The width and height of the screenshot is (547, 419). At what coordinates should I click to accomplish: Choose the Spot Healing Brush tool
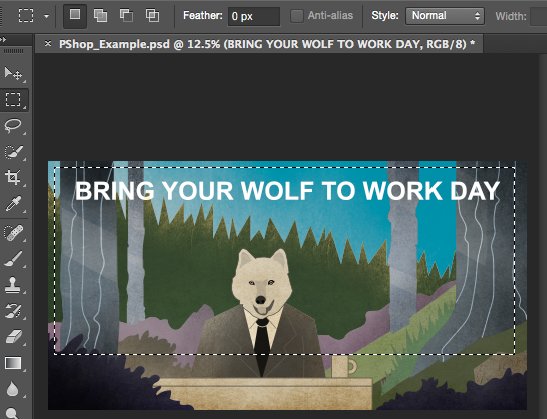click(x=13, y=232)
